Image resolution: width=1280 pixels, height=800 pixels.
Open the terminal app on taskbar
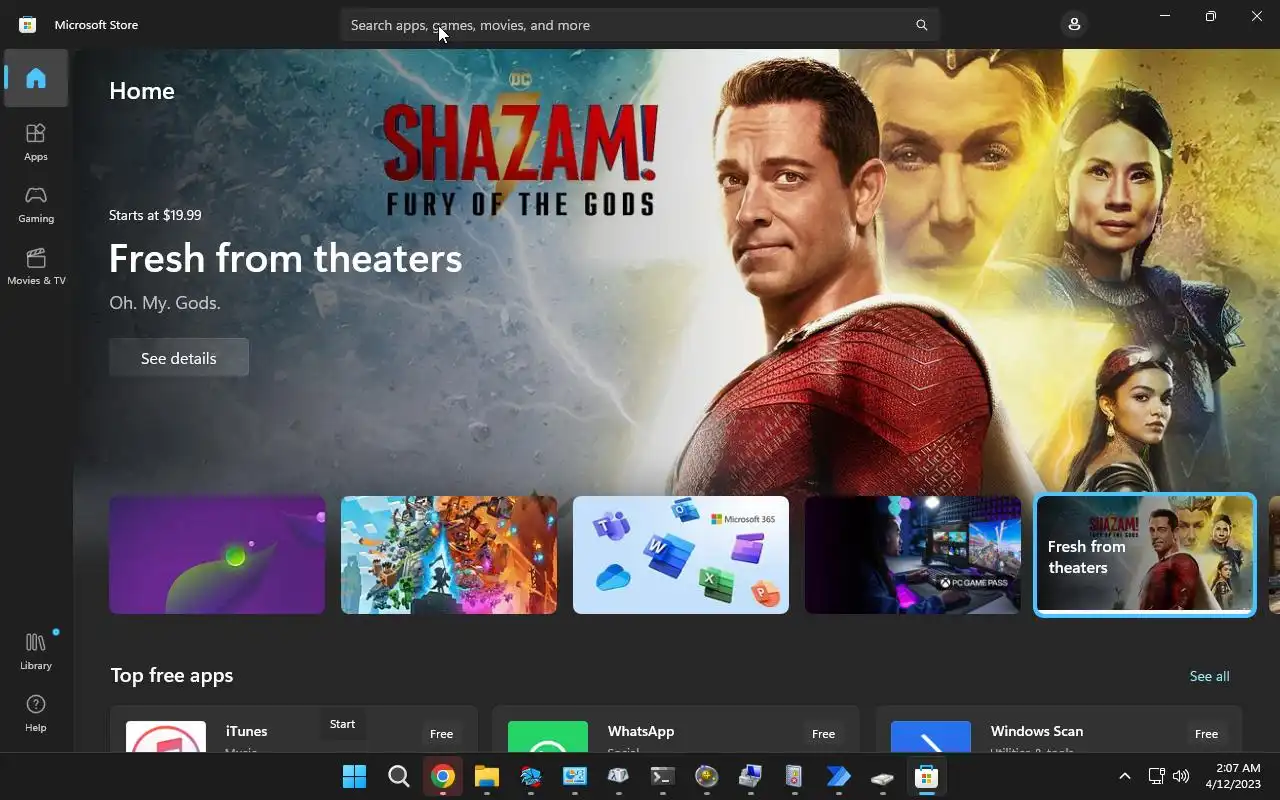pyautogui.click(x=662, y=776)
